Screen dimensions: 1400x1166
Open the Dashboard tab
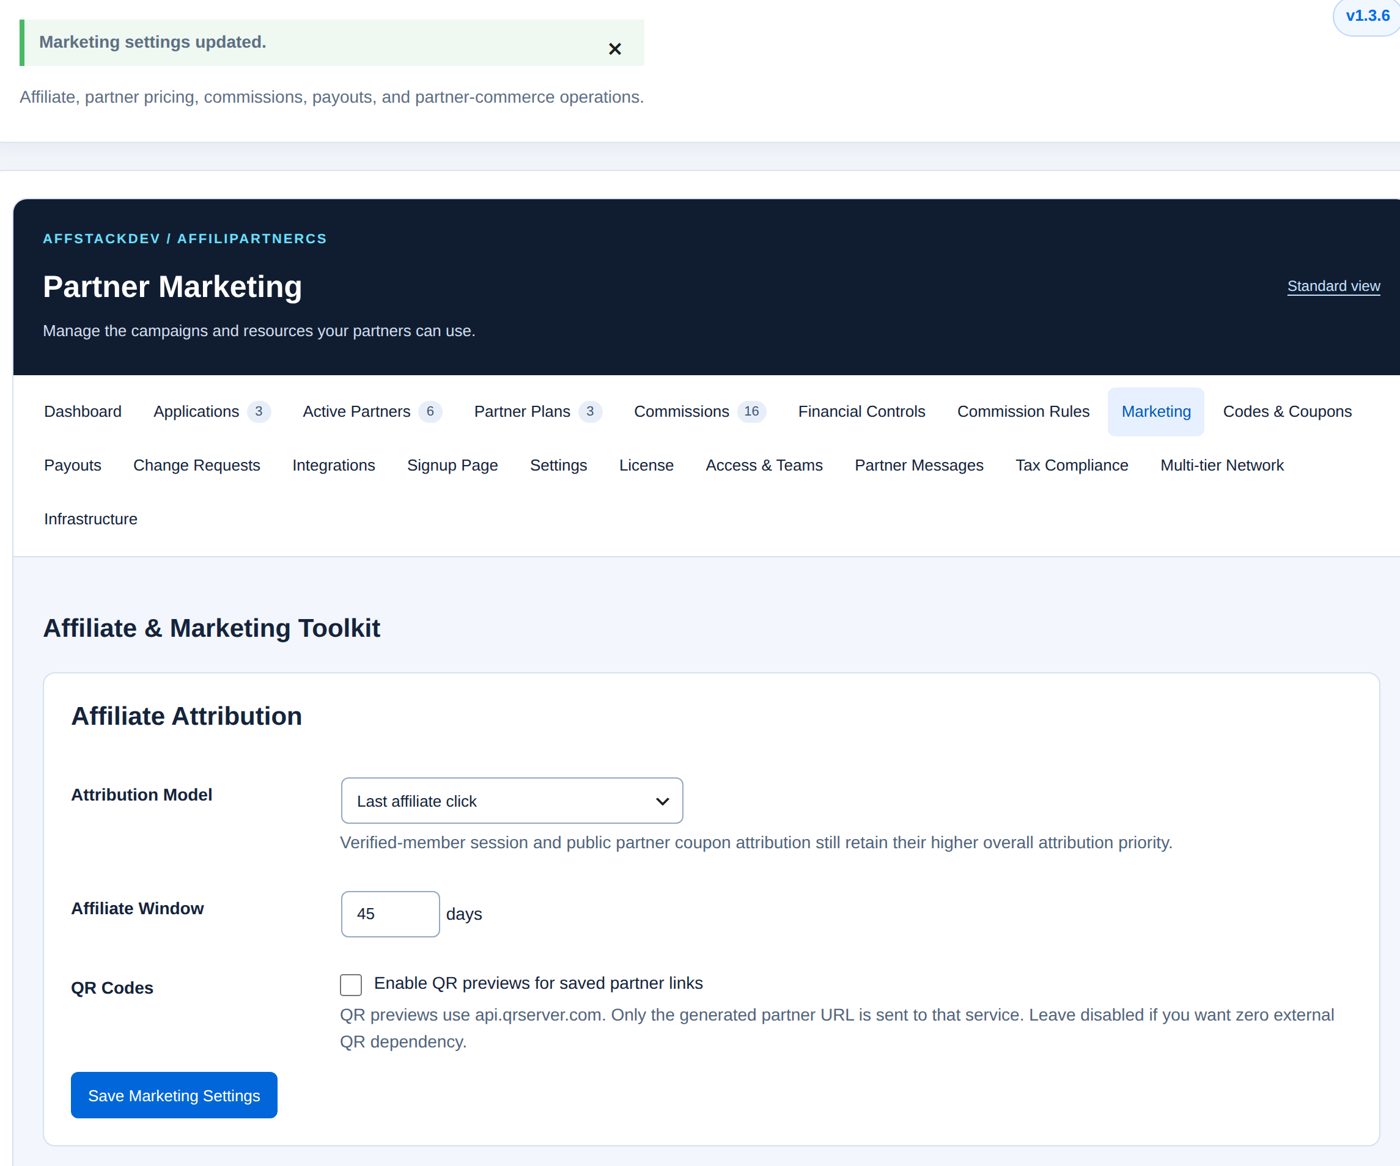click(83, 412)
